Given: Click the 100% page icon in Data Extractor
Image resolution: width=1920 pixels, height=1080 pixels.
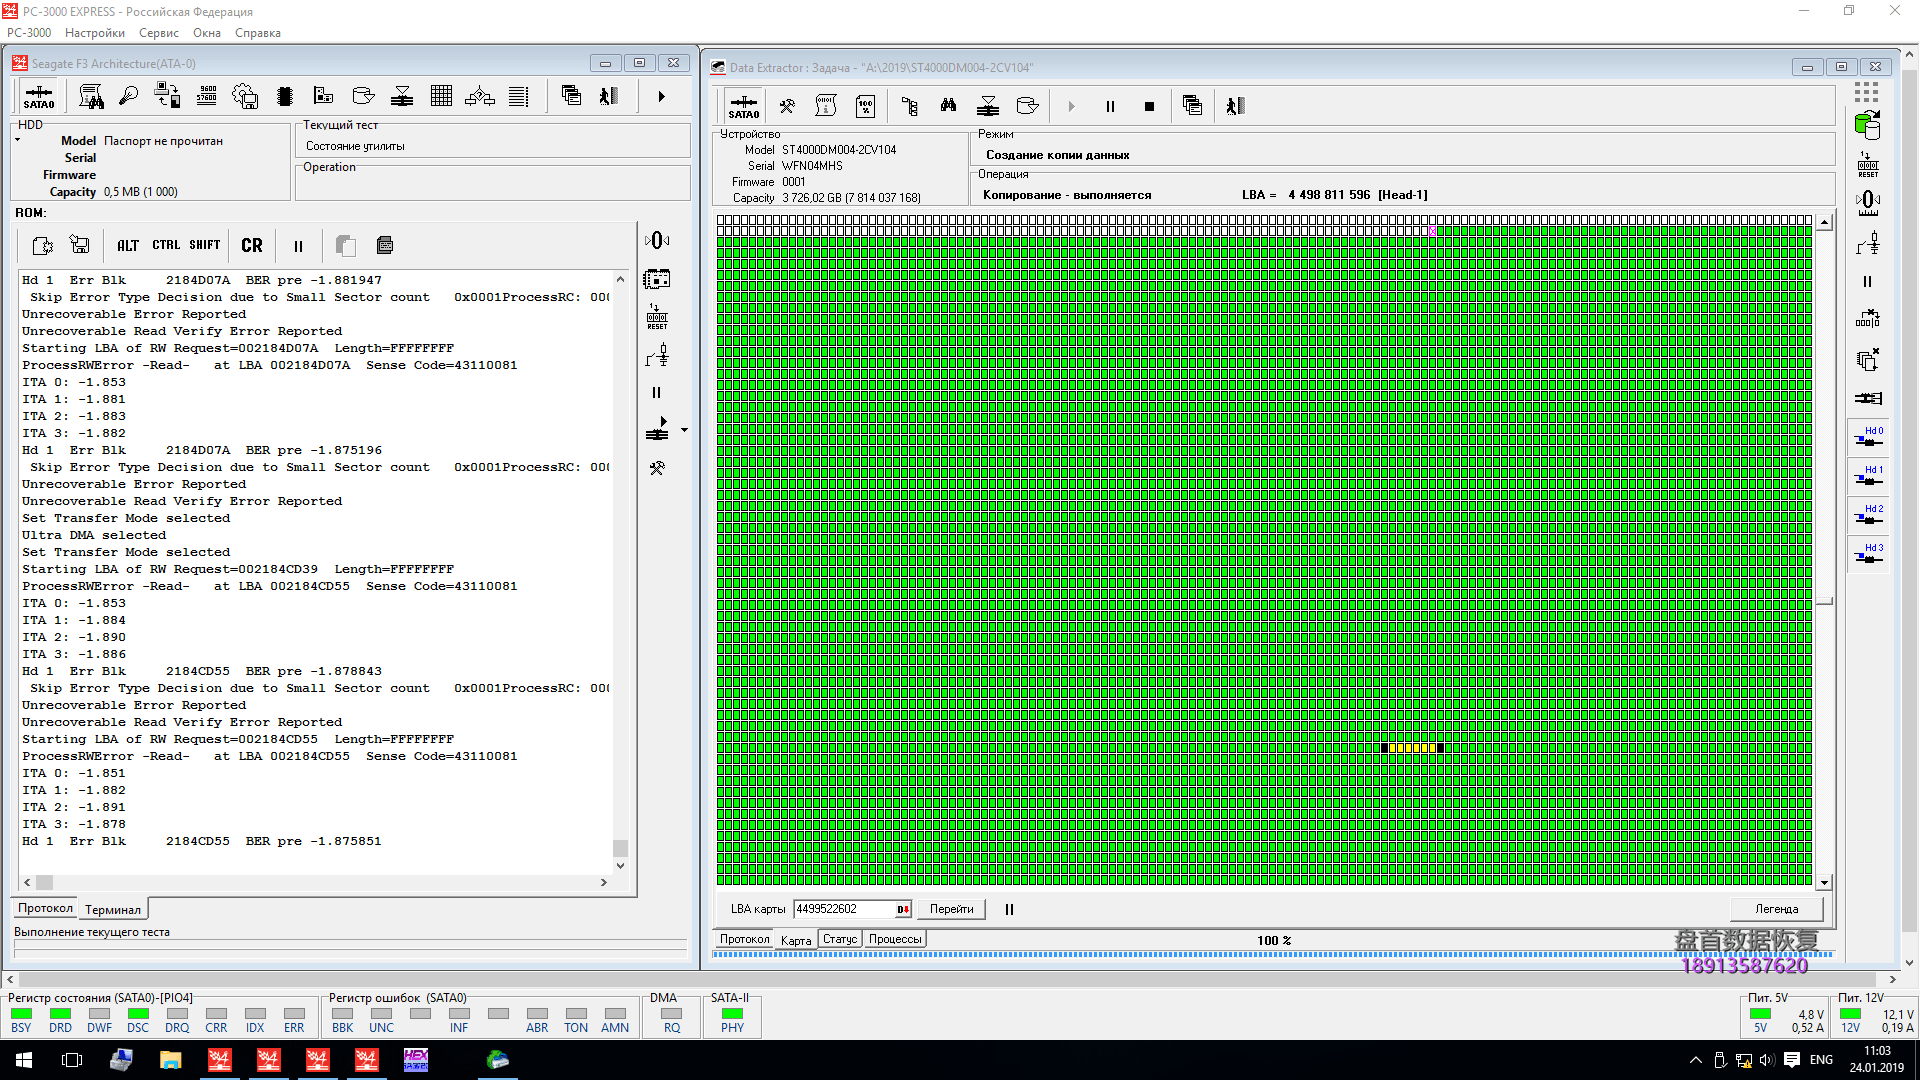Looking at the screenshot, I should point(866,106).
